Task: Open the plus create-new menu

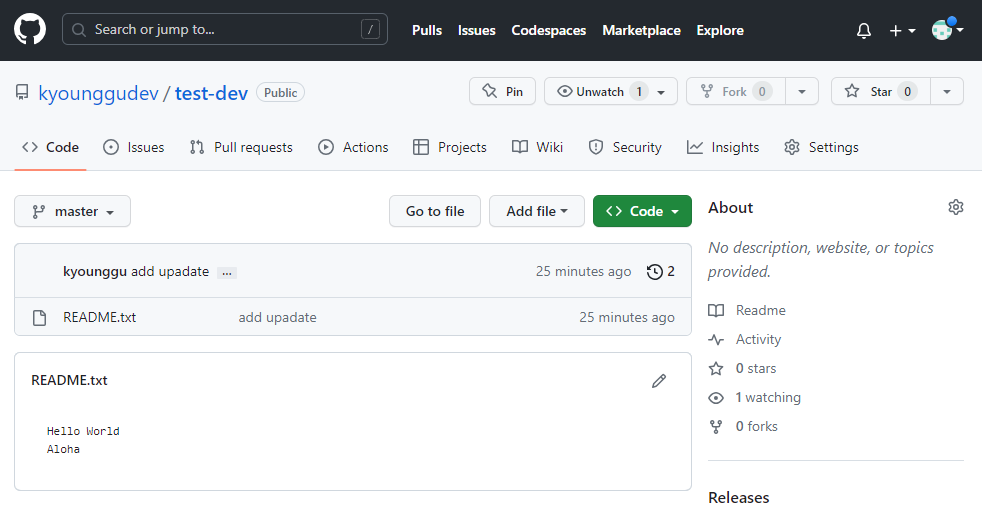Action: 902,30
